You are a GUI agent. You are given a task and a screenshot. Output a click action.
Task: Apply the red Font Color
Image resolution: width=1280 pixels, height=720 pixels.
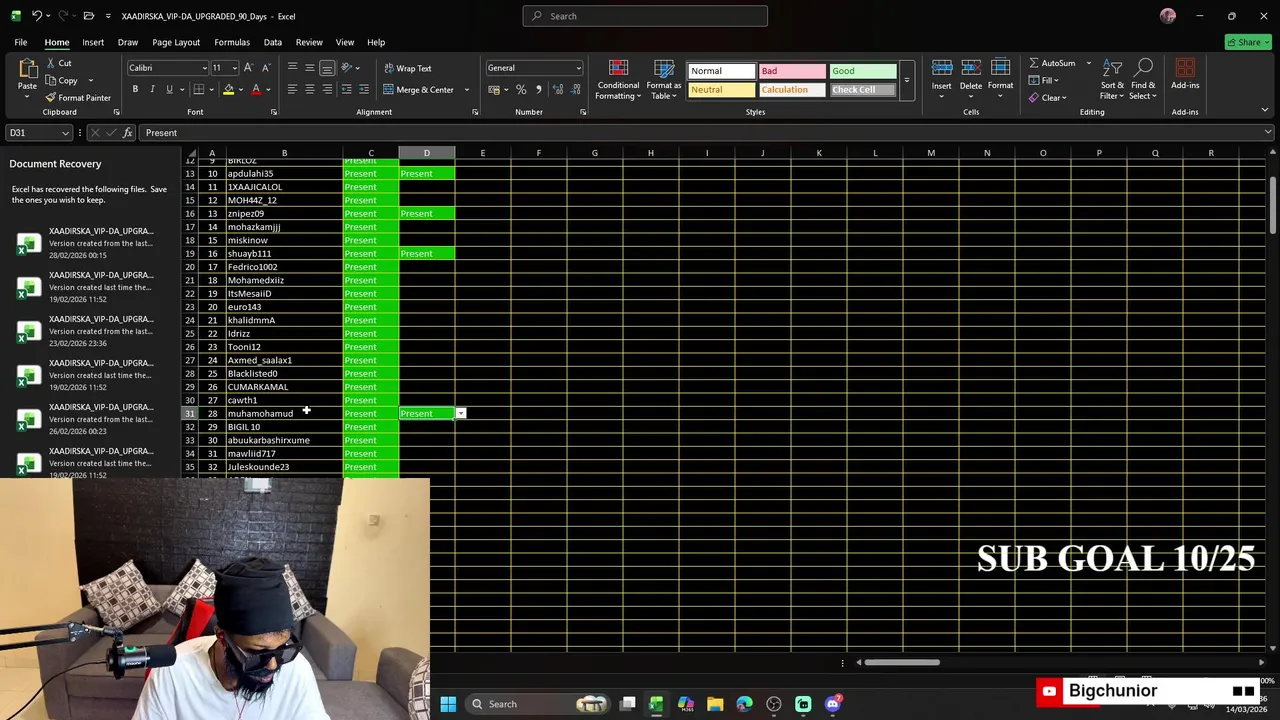[256, 89]
